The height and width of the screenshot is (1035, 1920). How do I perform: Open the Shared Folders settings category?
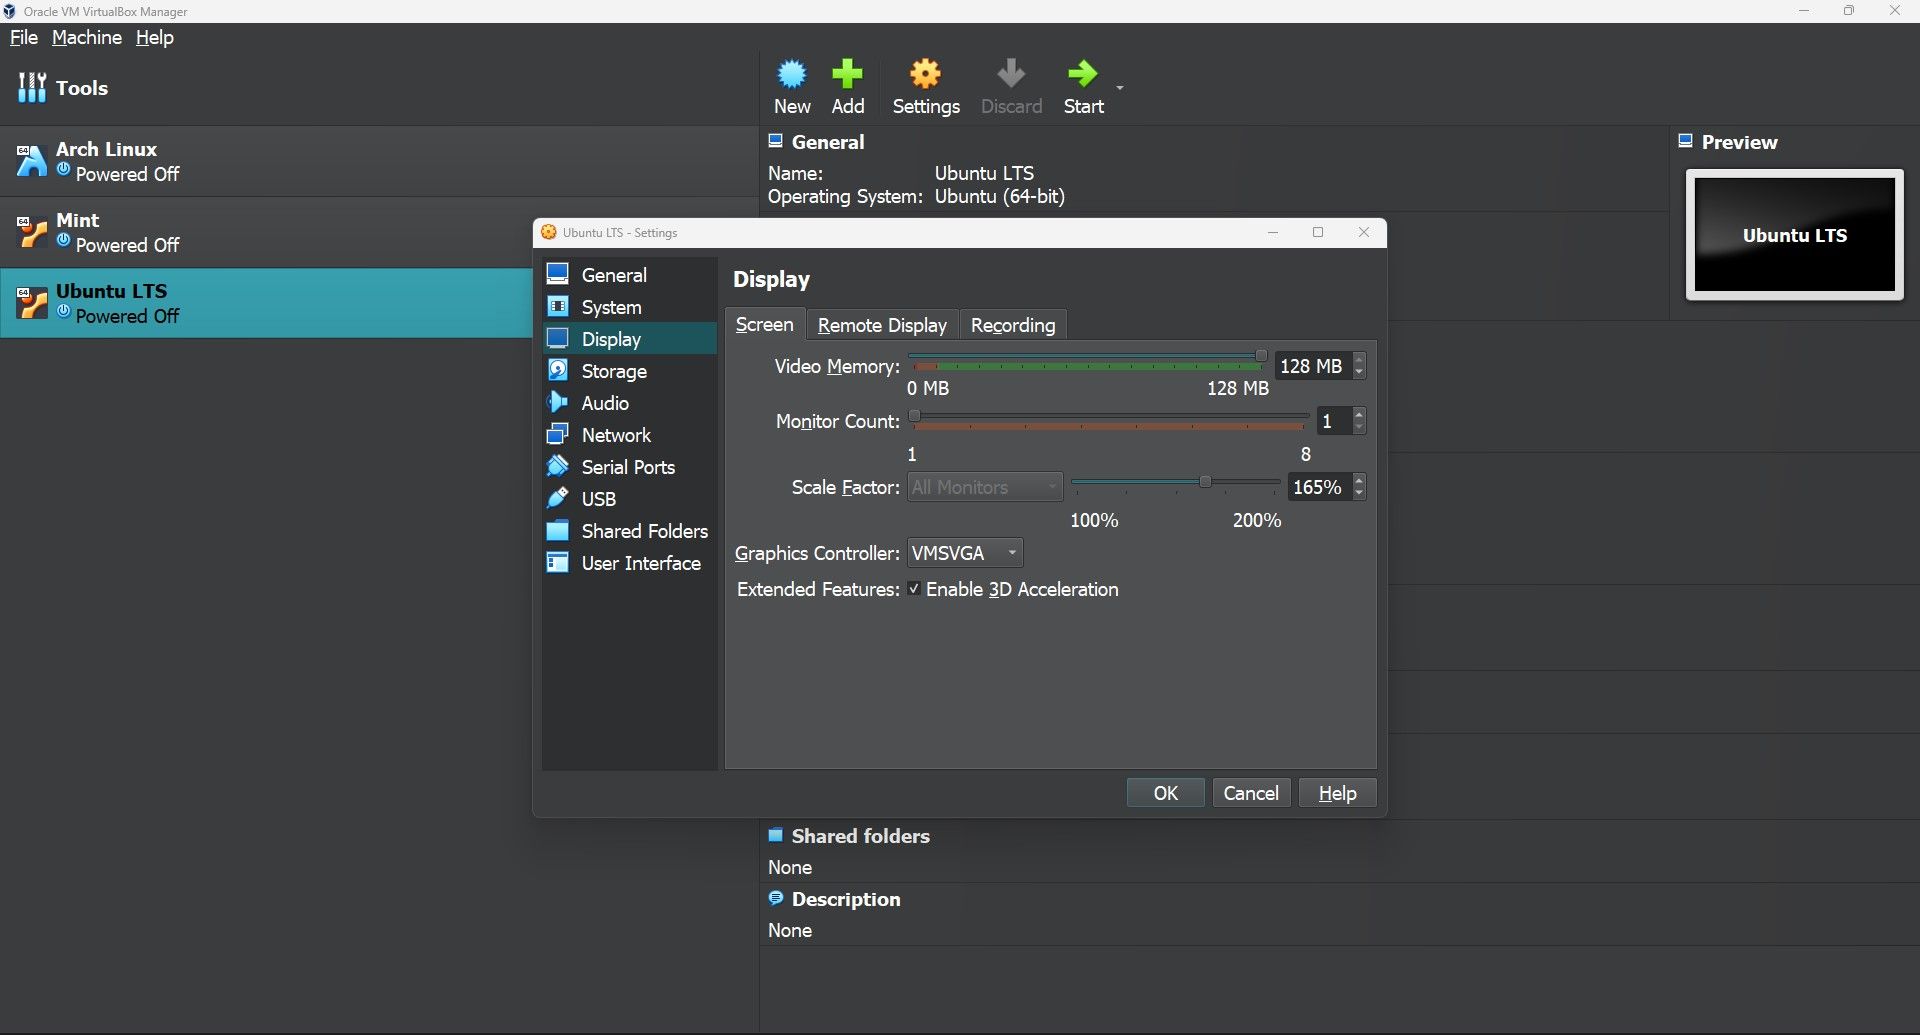click(643, 531)
